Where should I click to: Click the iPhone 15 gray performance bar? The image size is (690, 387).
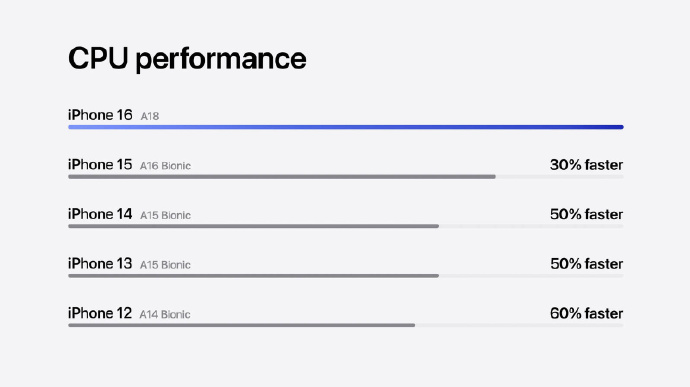[x=282, y=177]
